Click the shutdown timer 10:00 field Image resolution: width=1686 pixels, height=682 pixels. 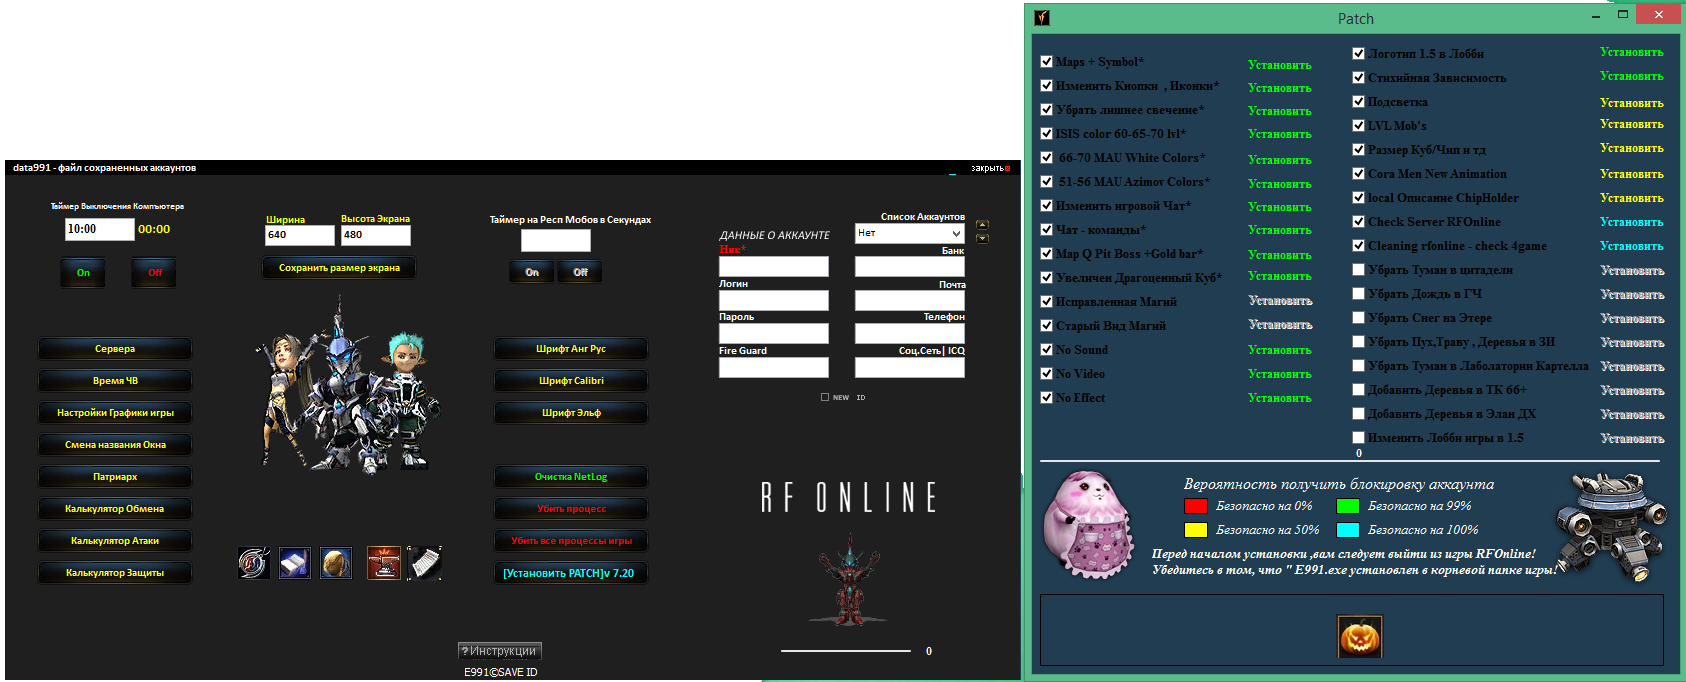[100, 229]
